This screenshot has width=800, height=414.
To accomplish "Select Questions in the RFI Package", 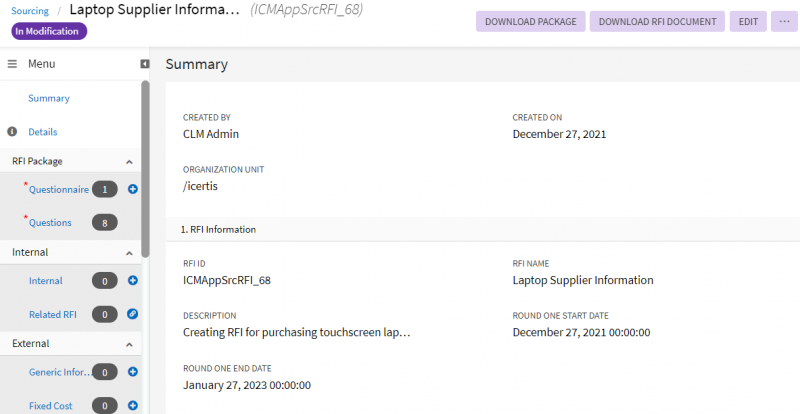I will (50, 222).
